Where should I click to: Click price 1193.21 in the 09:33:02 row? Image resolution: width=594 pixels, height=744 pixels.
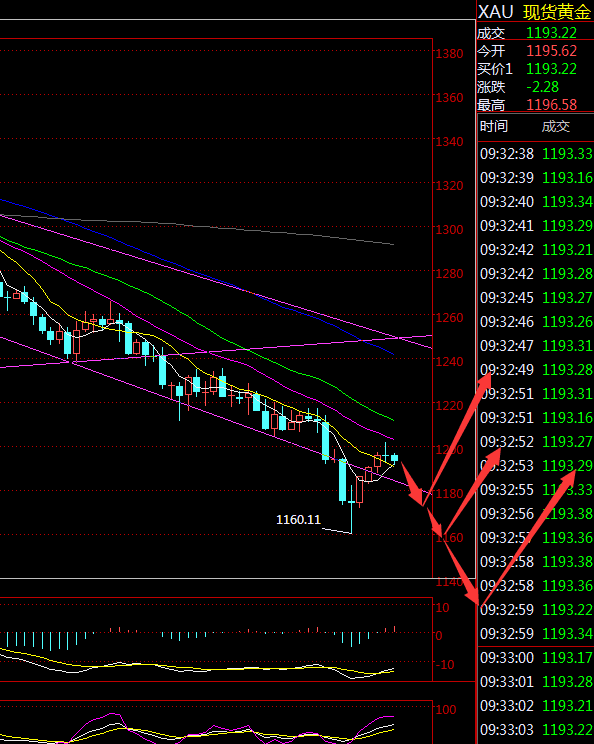[567, 706]
